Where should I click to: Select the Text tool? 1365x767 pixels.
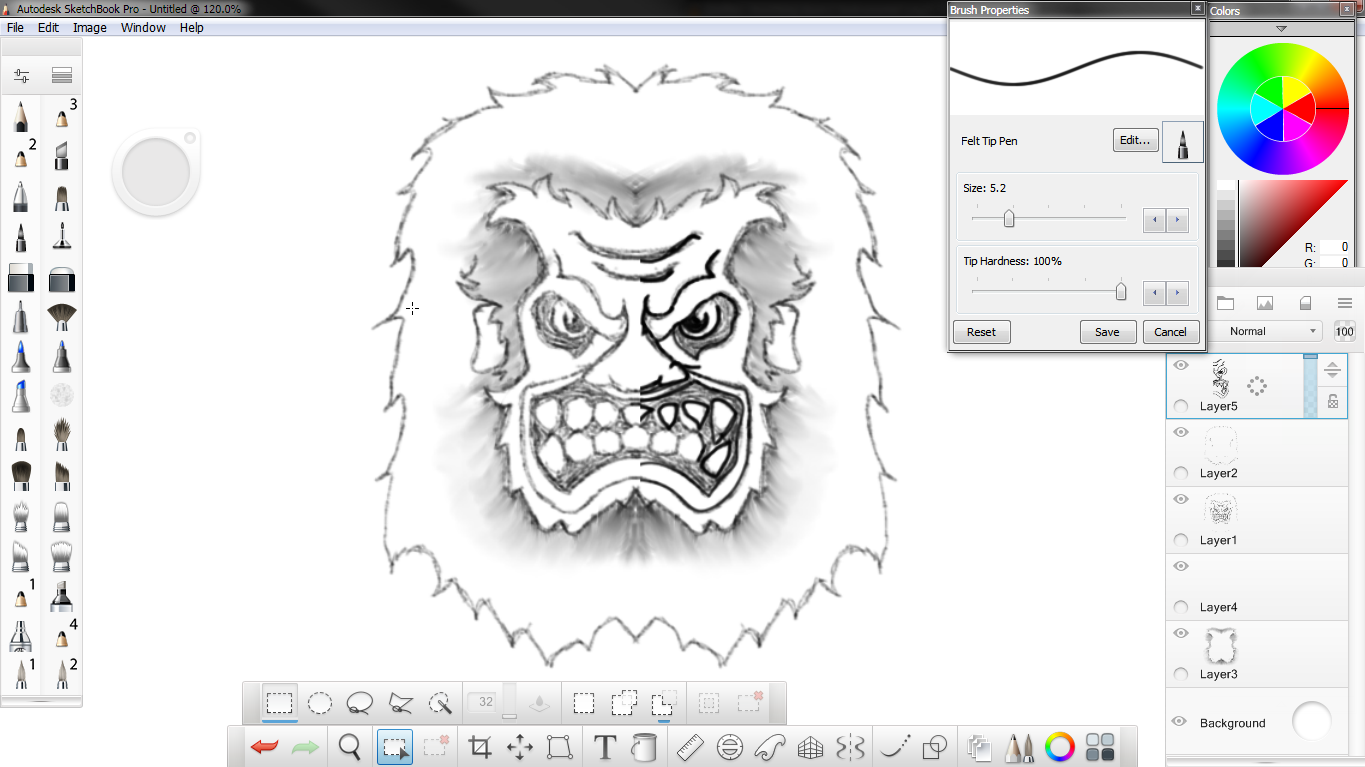[x=604, y=747]
